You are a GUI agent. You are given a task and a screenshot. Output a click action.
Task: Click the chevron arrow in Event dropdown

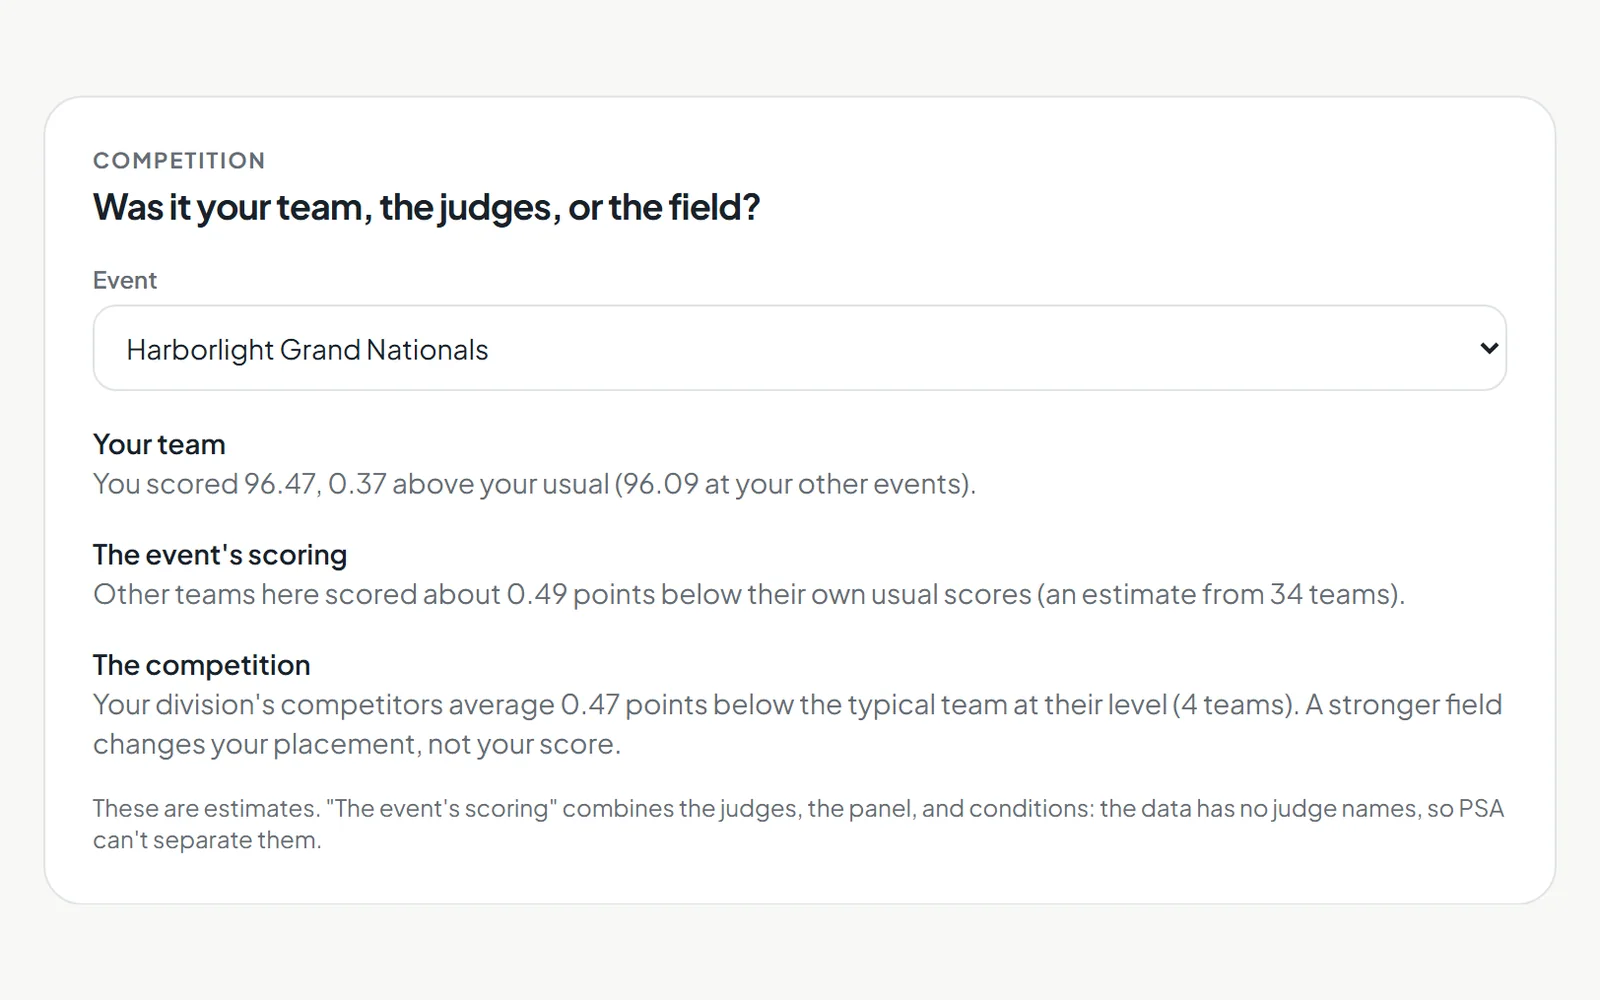[x=1489, y=348]
